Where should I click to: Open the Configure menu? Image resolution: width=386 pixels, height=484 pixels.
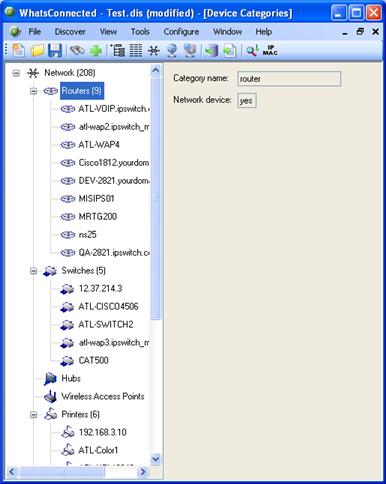(181, 32)
